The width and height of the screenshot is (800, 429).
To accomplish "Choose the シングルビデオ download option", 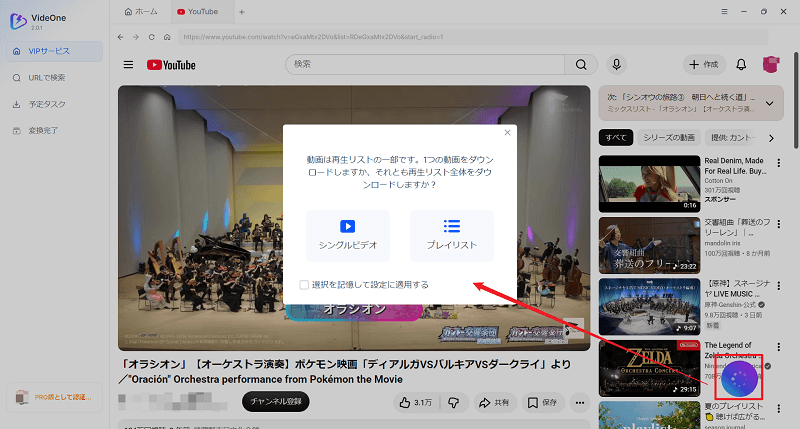I will point(348,236).
